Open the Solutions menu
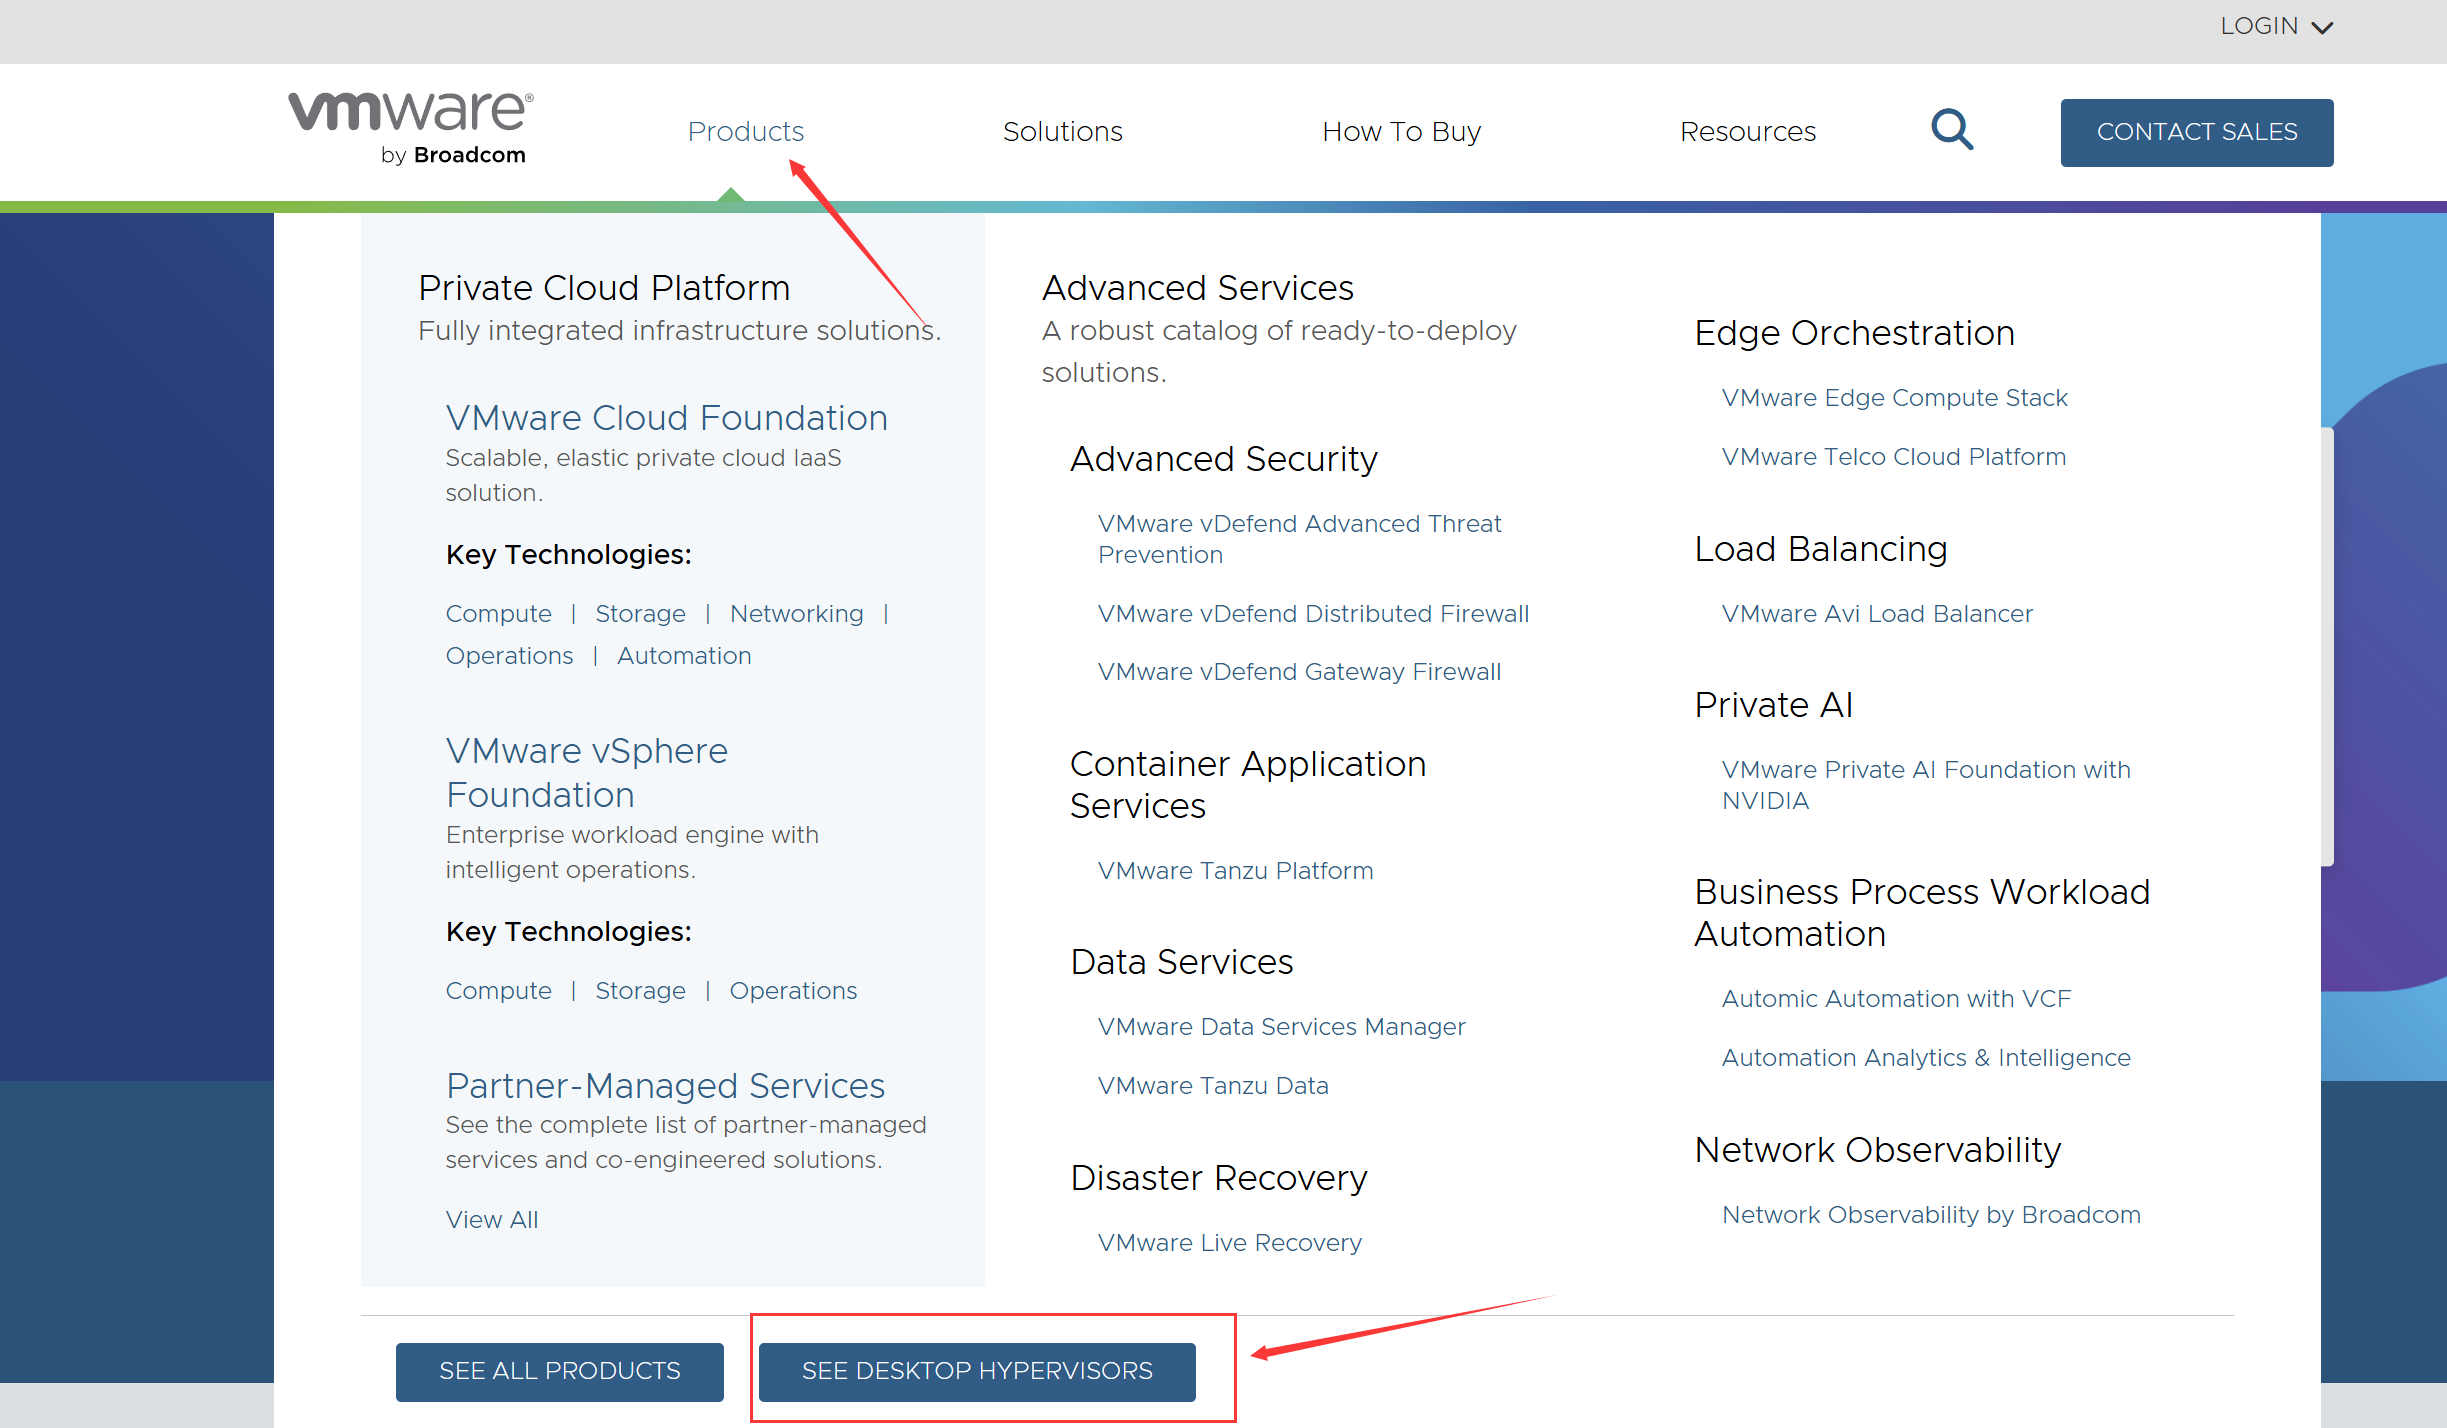Viewport: 2447px width, 1428px height. pos(1062,131)
